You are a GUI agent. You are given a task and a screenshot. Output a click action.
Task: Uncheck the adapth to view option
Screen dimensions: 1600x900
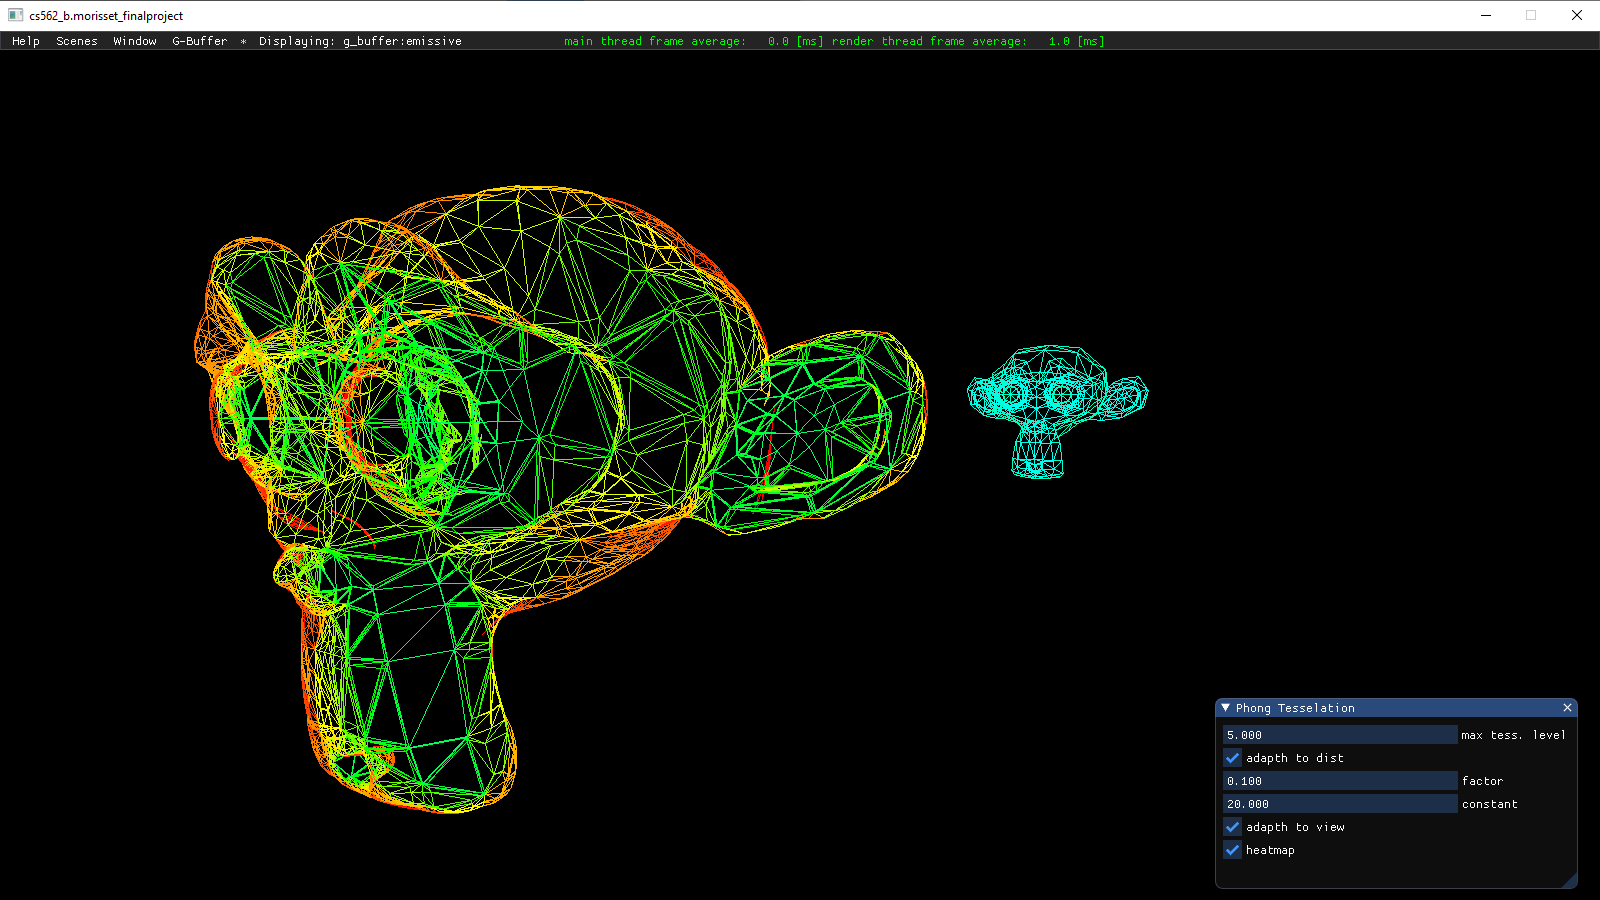(x=1233, y=827)
